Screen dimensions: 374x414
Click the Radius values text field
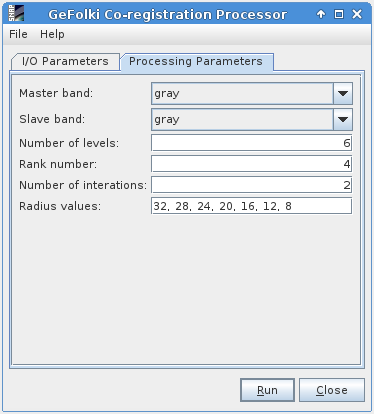tap(252, 206)
